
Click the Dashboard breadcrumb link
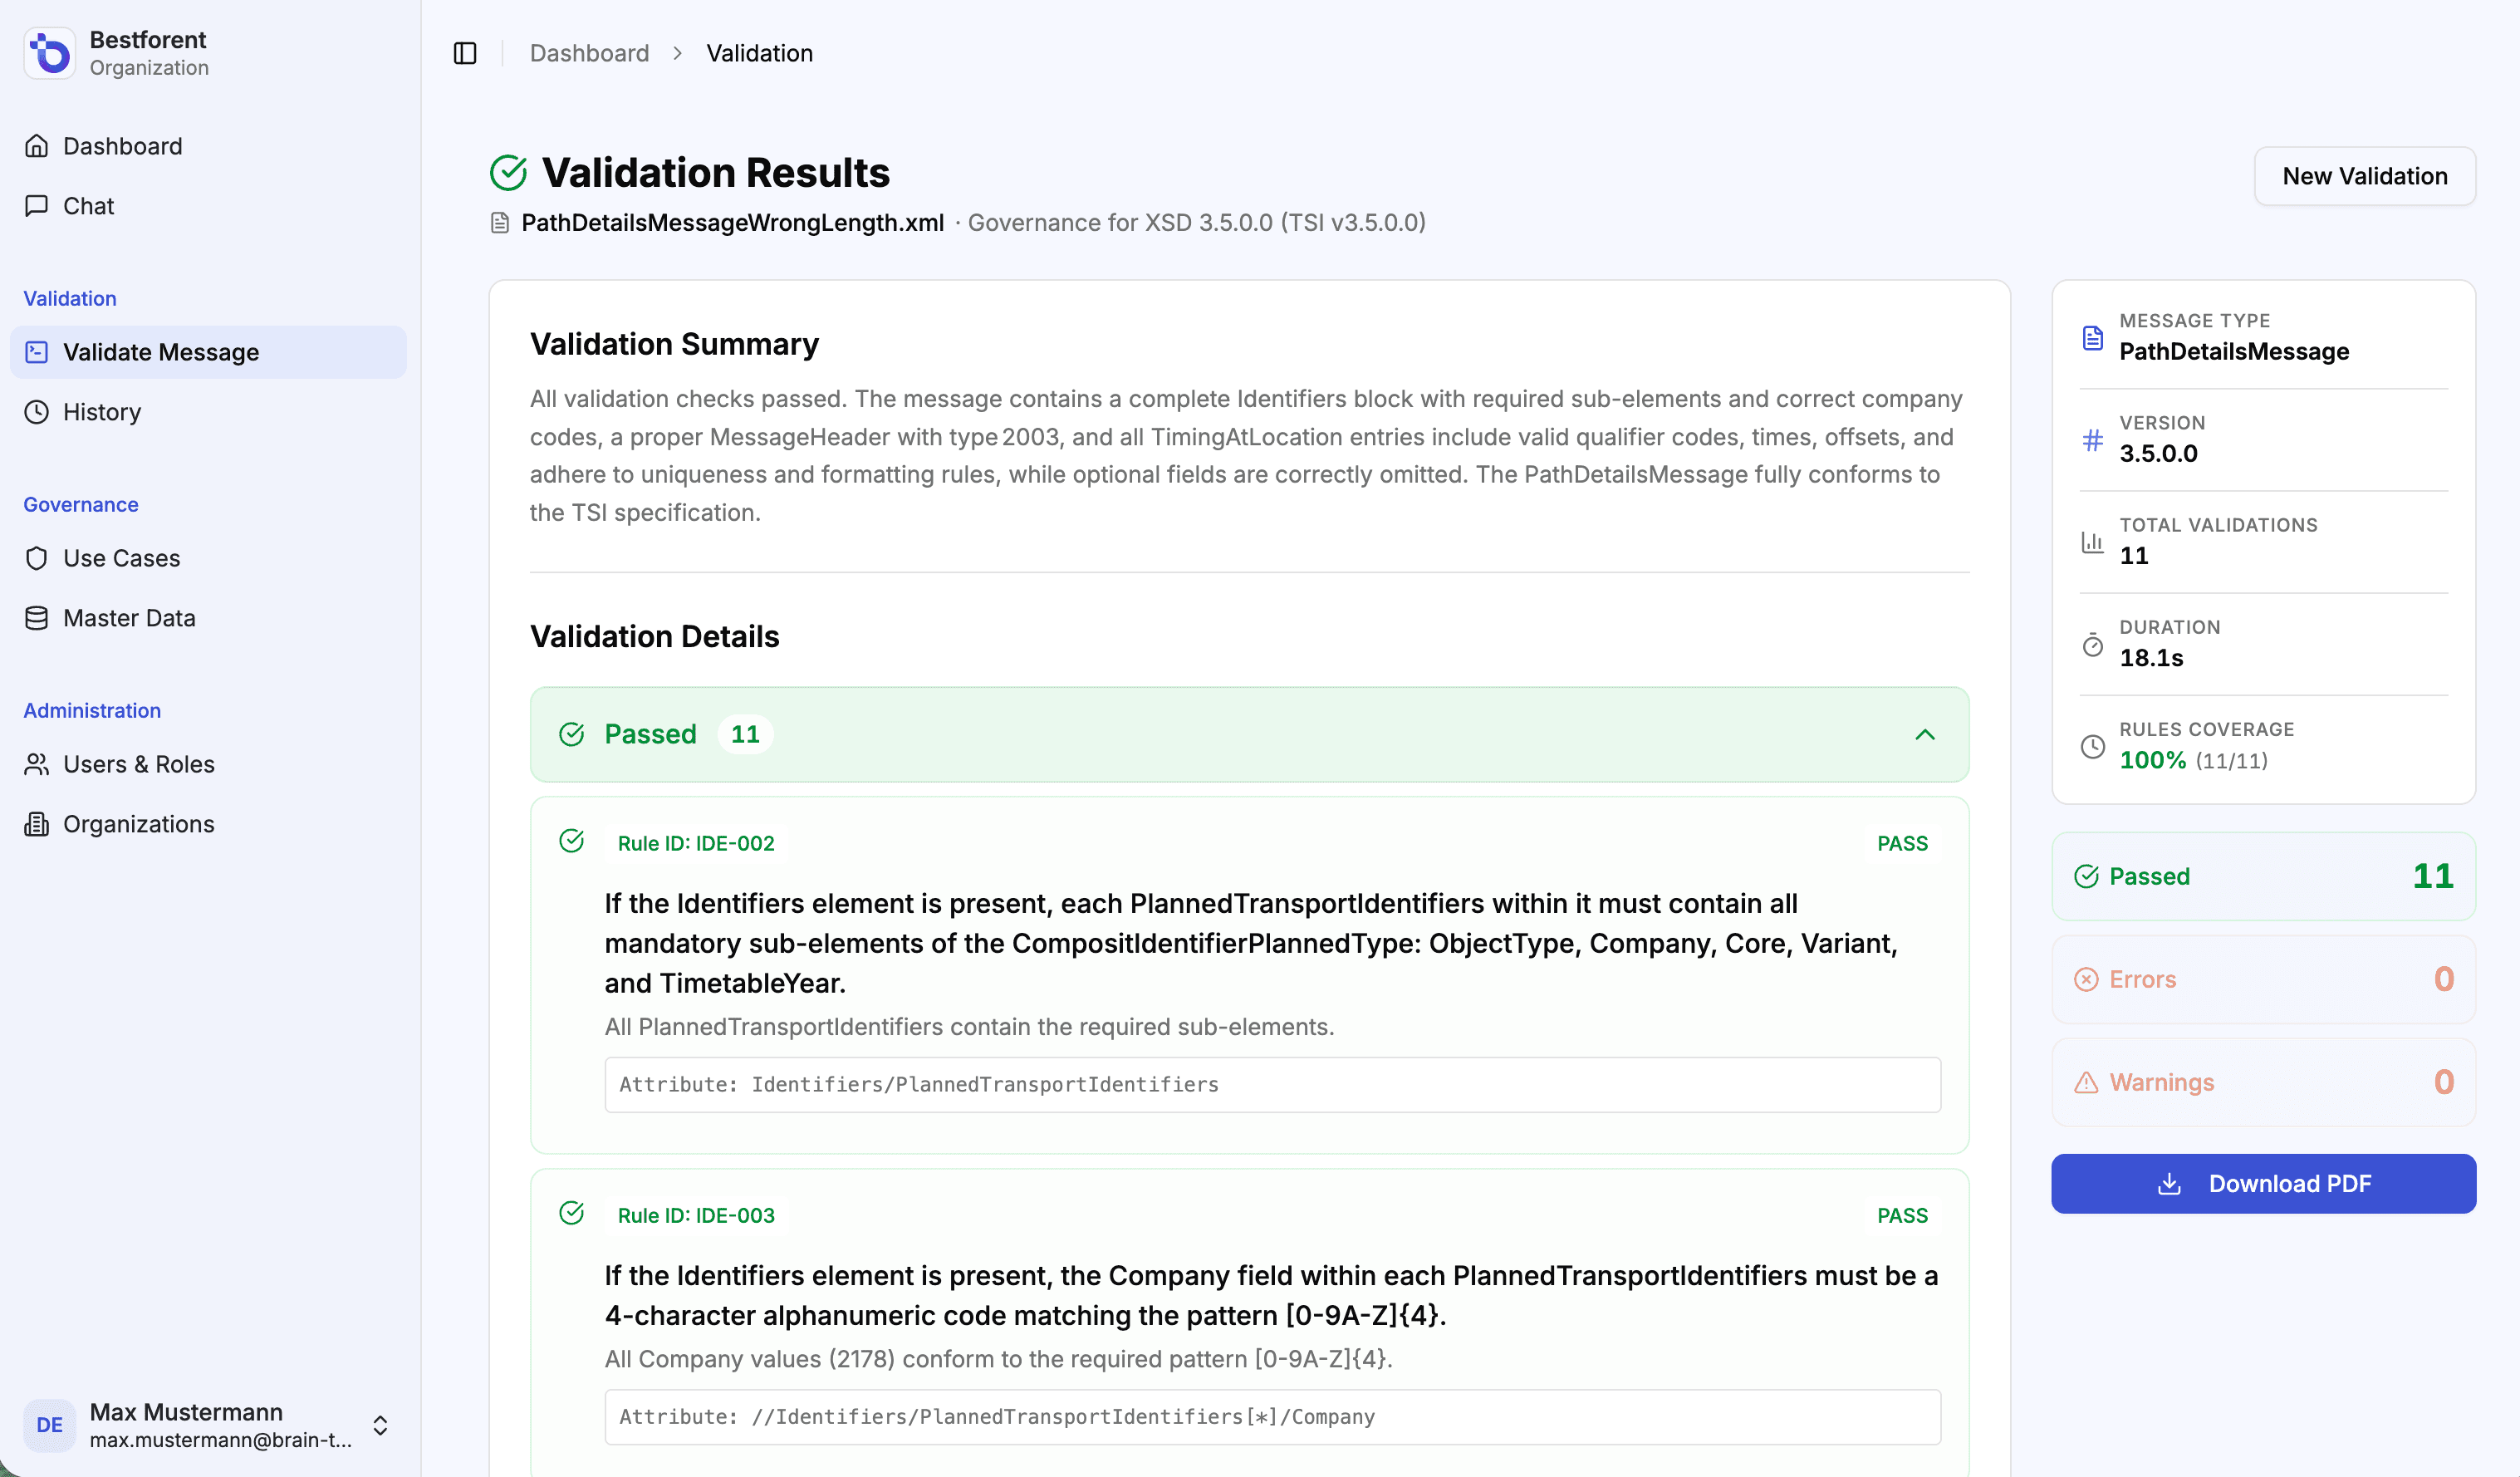[x=589, y=53]
